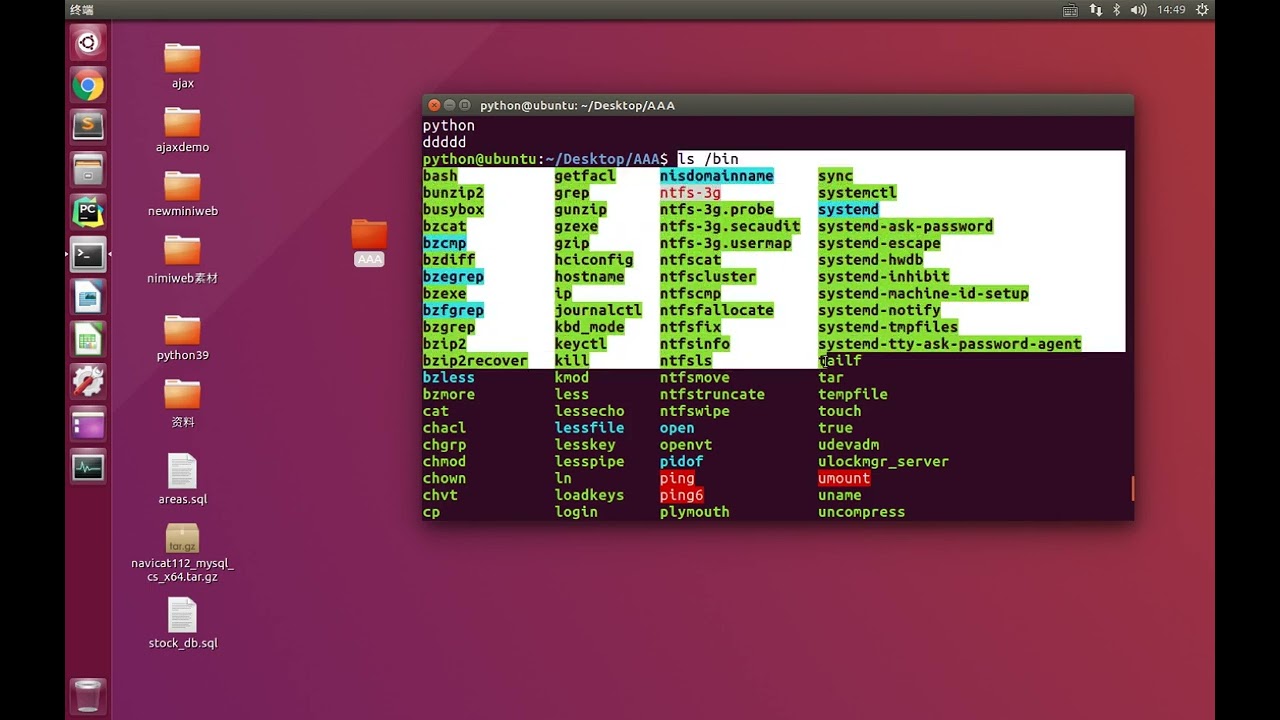Select the navicat112_mysql_cs_x64.tar.gz archive
The image size is (1280, 720).
pos(182,553)
